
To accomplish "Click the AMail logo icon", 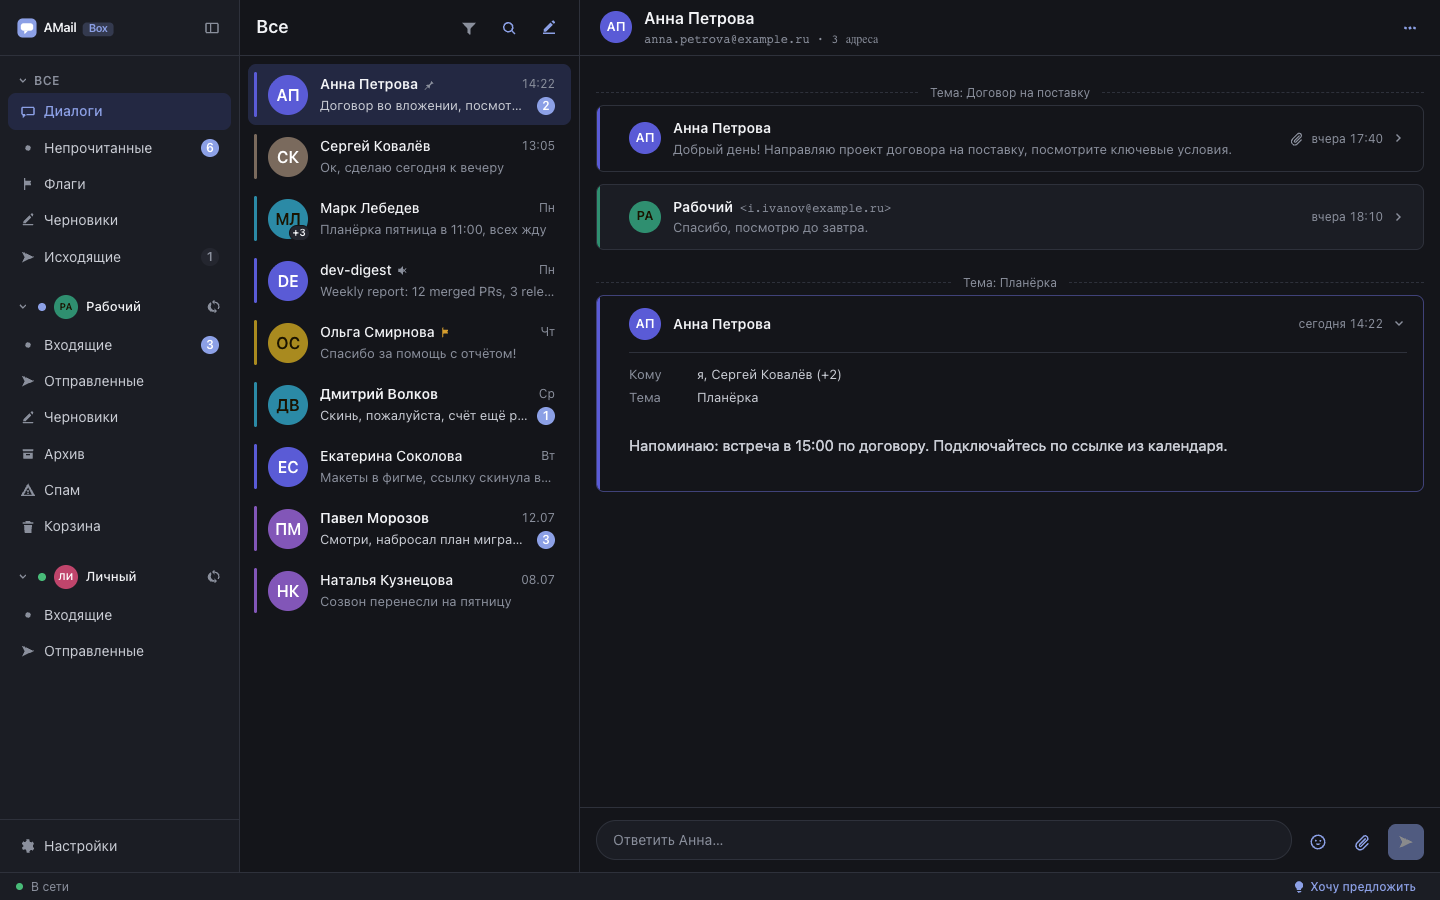I will point(27,28).
